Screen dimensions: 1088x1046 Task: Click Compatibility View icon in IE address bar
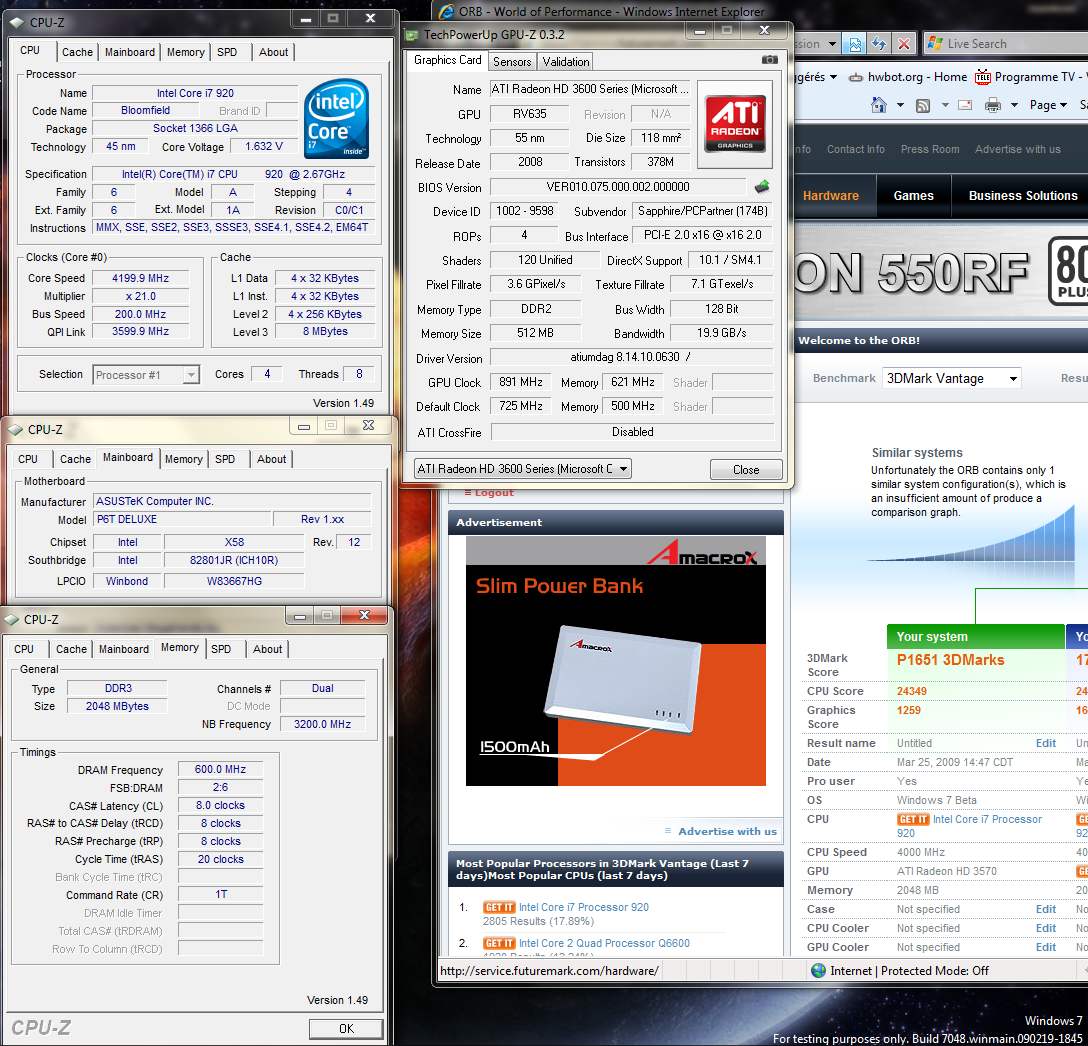[x=855, y=44]
